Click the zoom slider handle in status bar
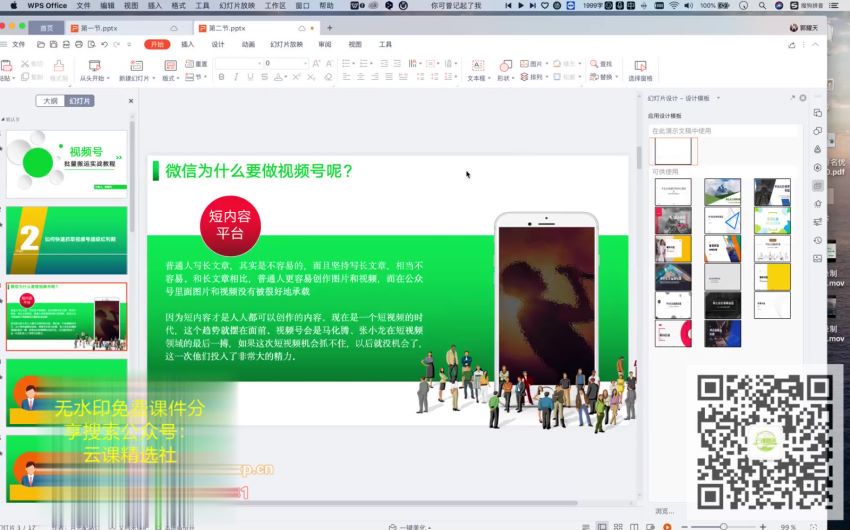The image size is (850, 530). coord(724,526)
